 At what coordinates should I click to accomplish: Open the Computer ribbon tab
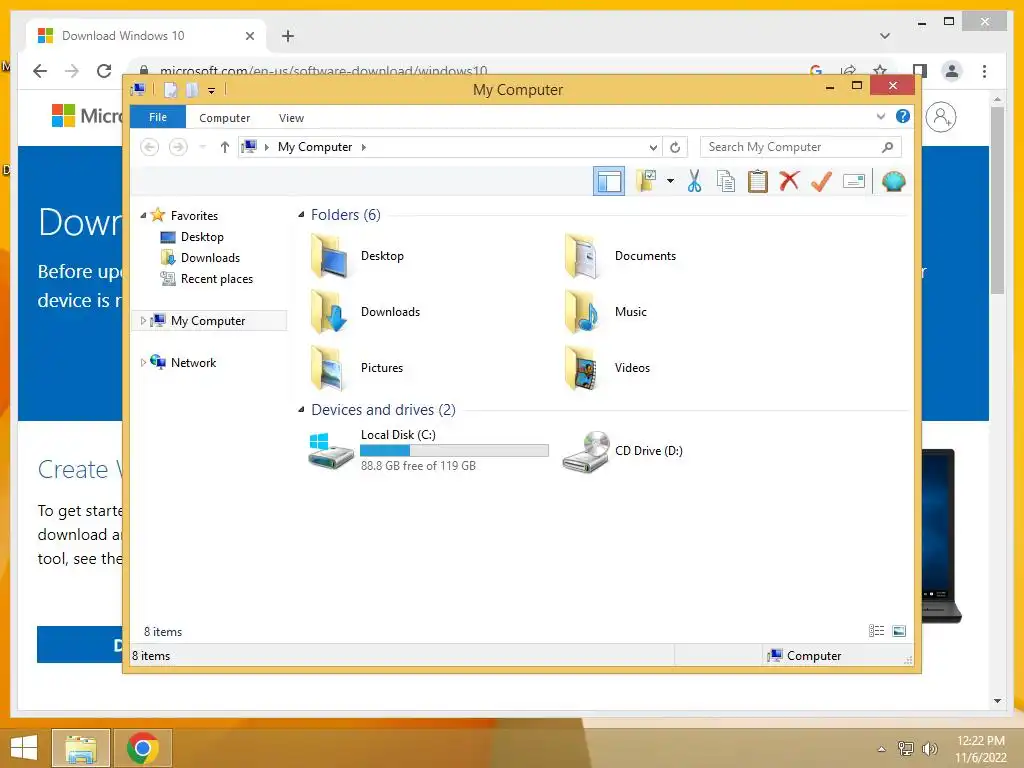(225, 118)
